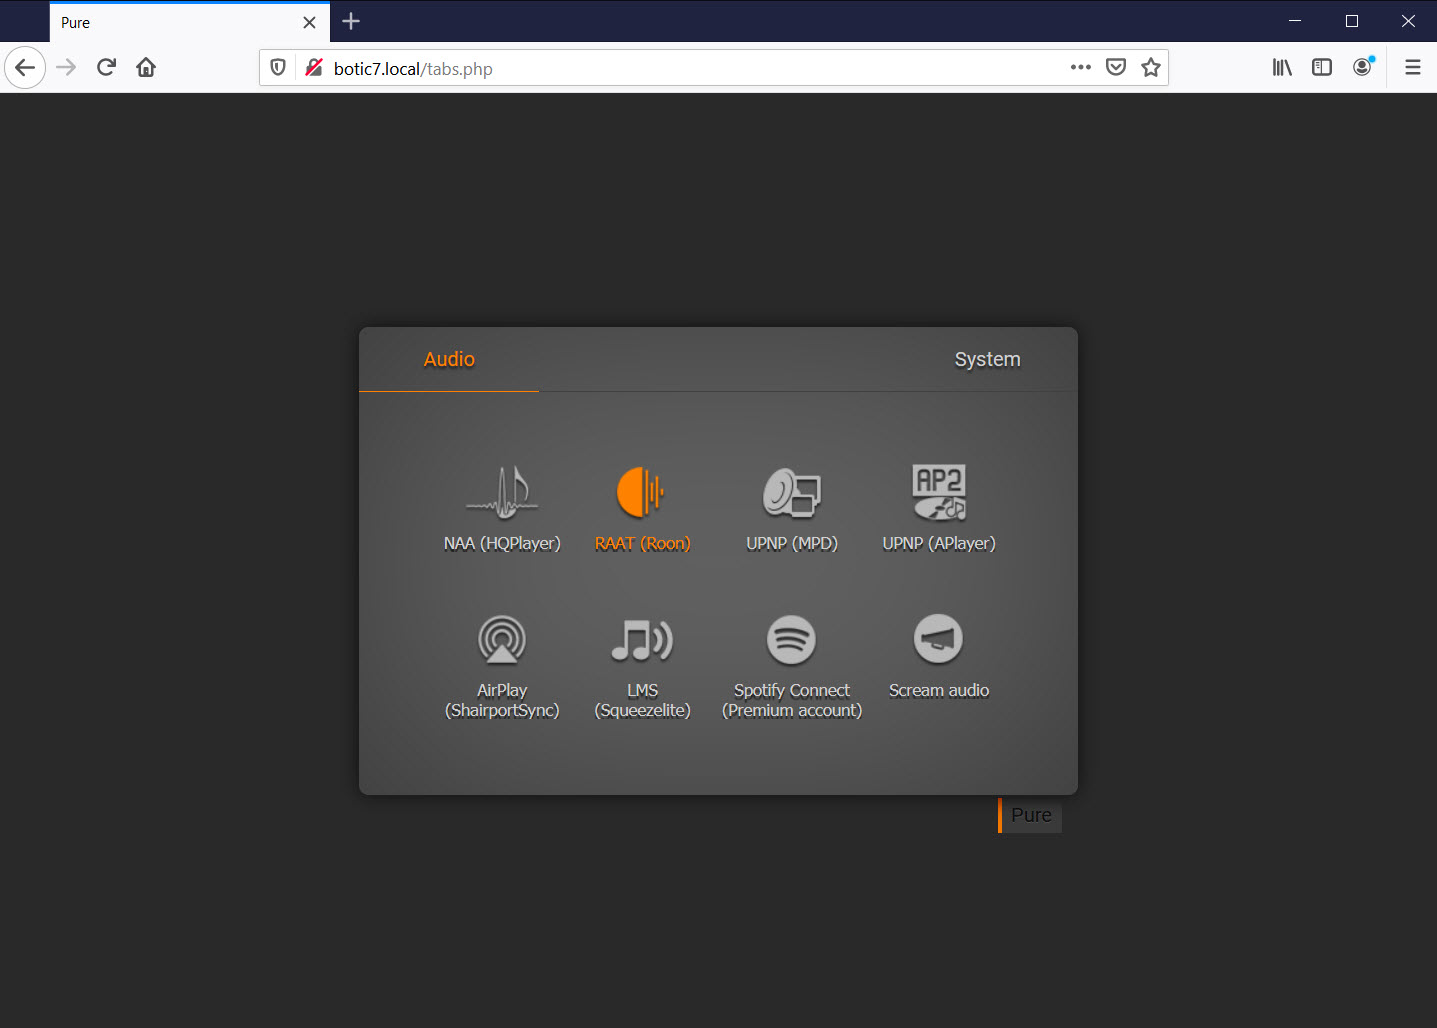This screenshot has height=1028, width=1437.
Task: Open page actions three-dot menu
Action: click(x=1081, y=67)
